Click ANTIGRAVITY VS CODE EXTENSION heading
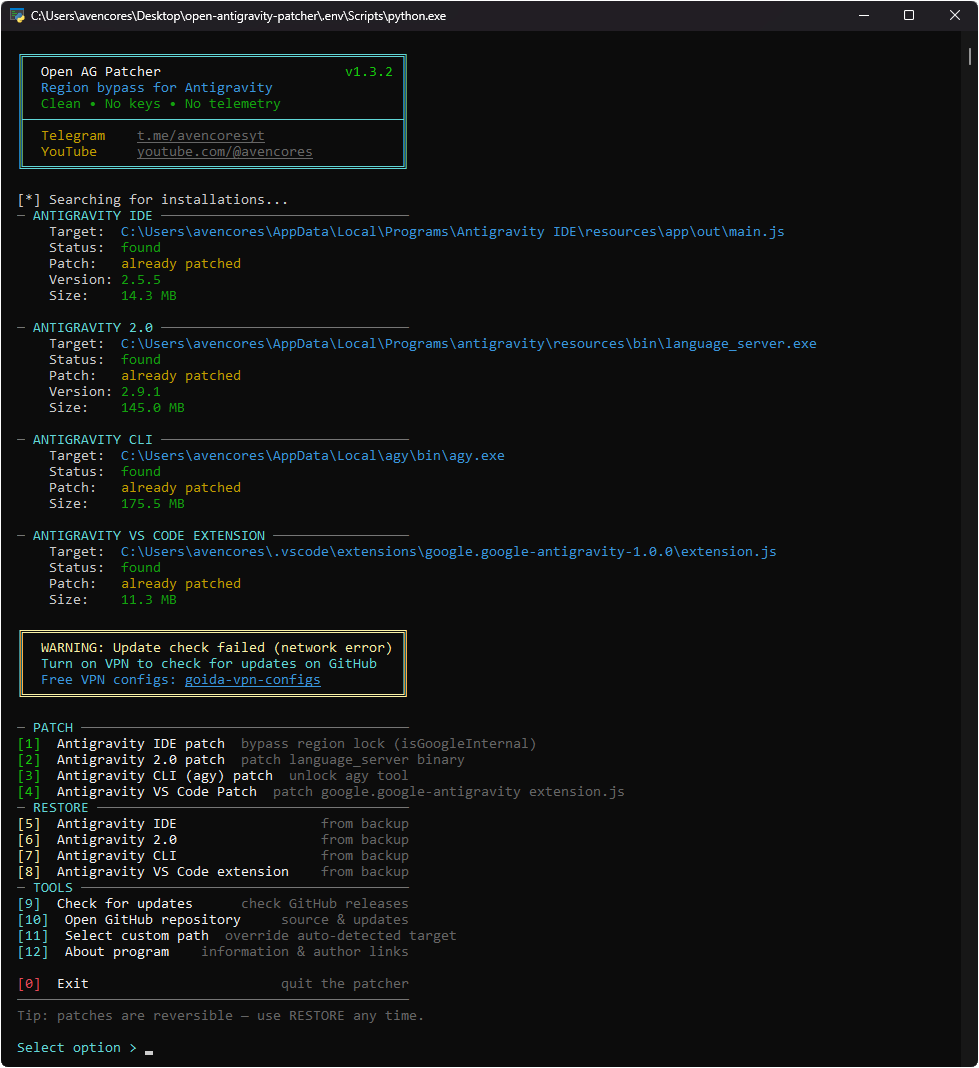This screenshot has height=1068, width=979. click(149, 535)
